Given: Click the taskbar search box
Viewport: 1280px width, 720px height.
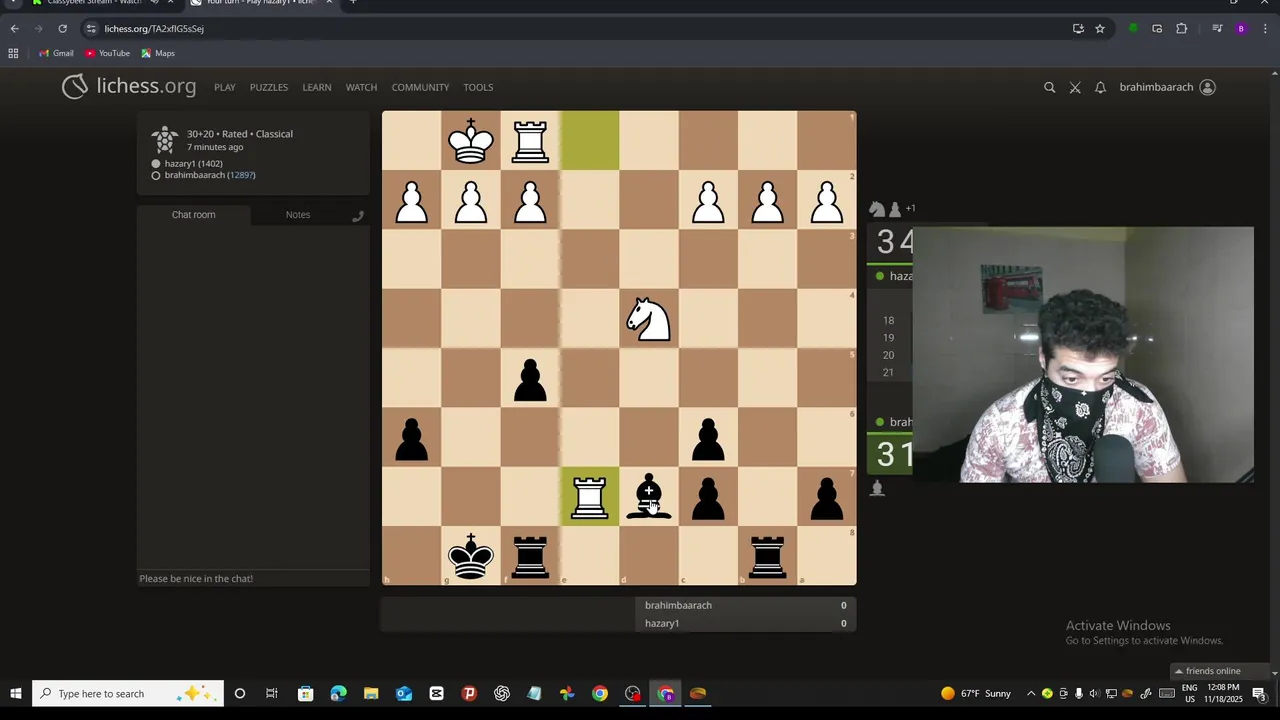Looking at the screenshot, I should pyautogui.click(x=126, y=694).
